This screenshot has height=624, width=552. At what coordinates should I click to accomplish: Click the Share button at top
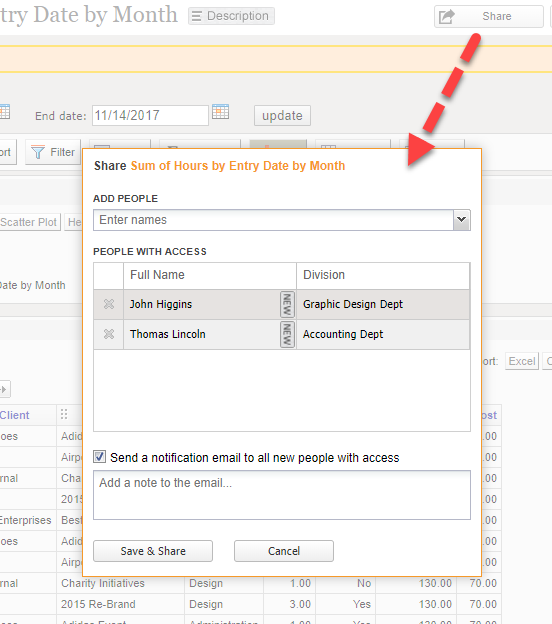(x=489, y=16)
